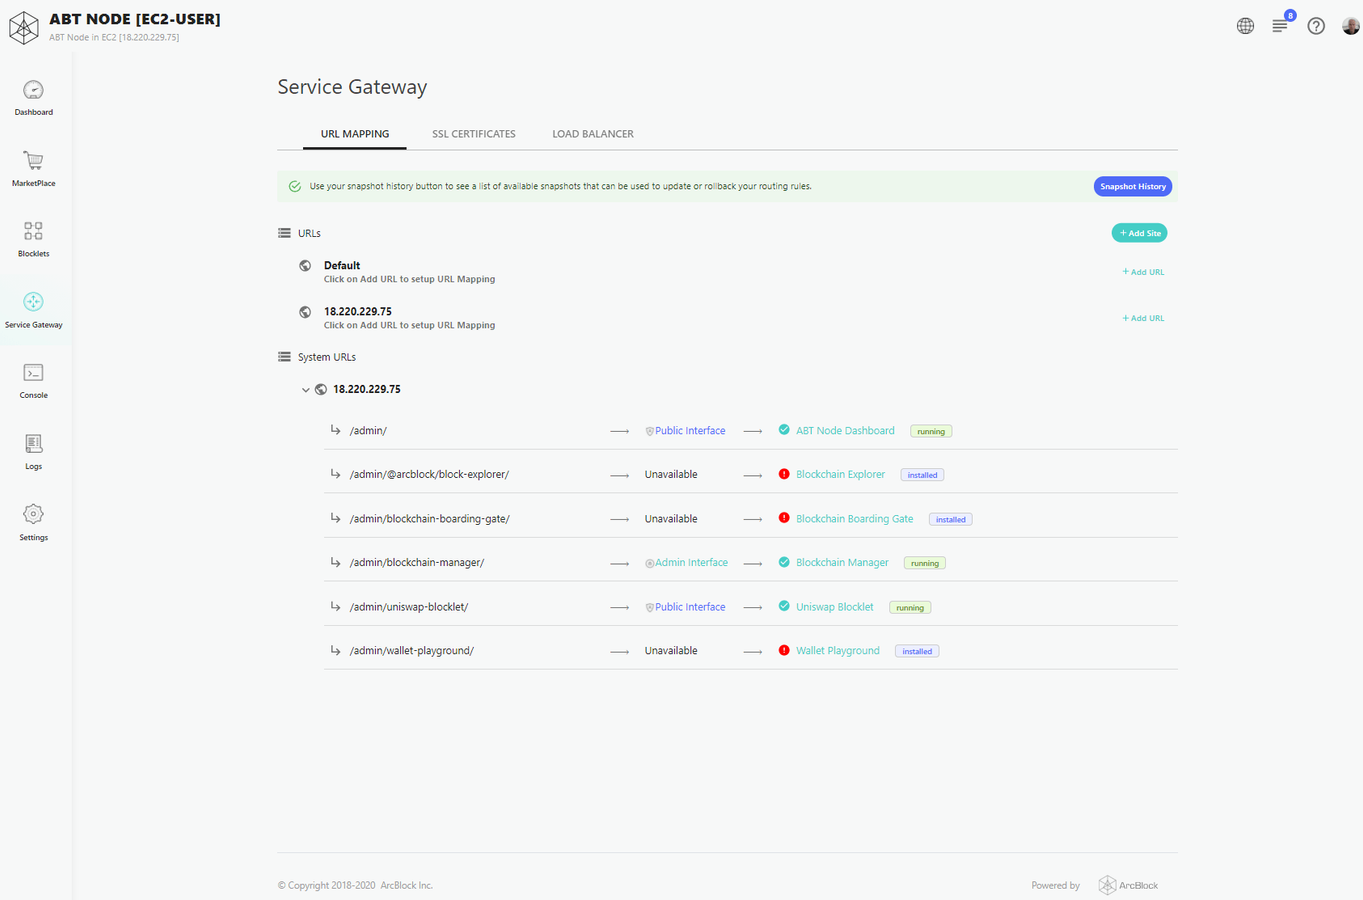Open the Settings gear icon

coord(33,515)
